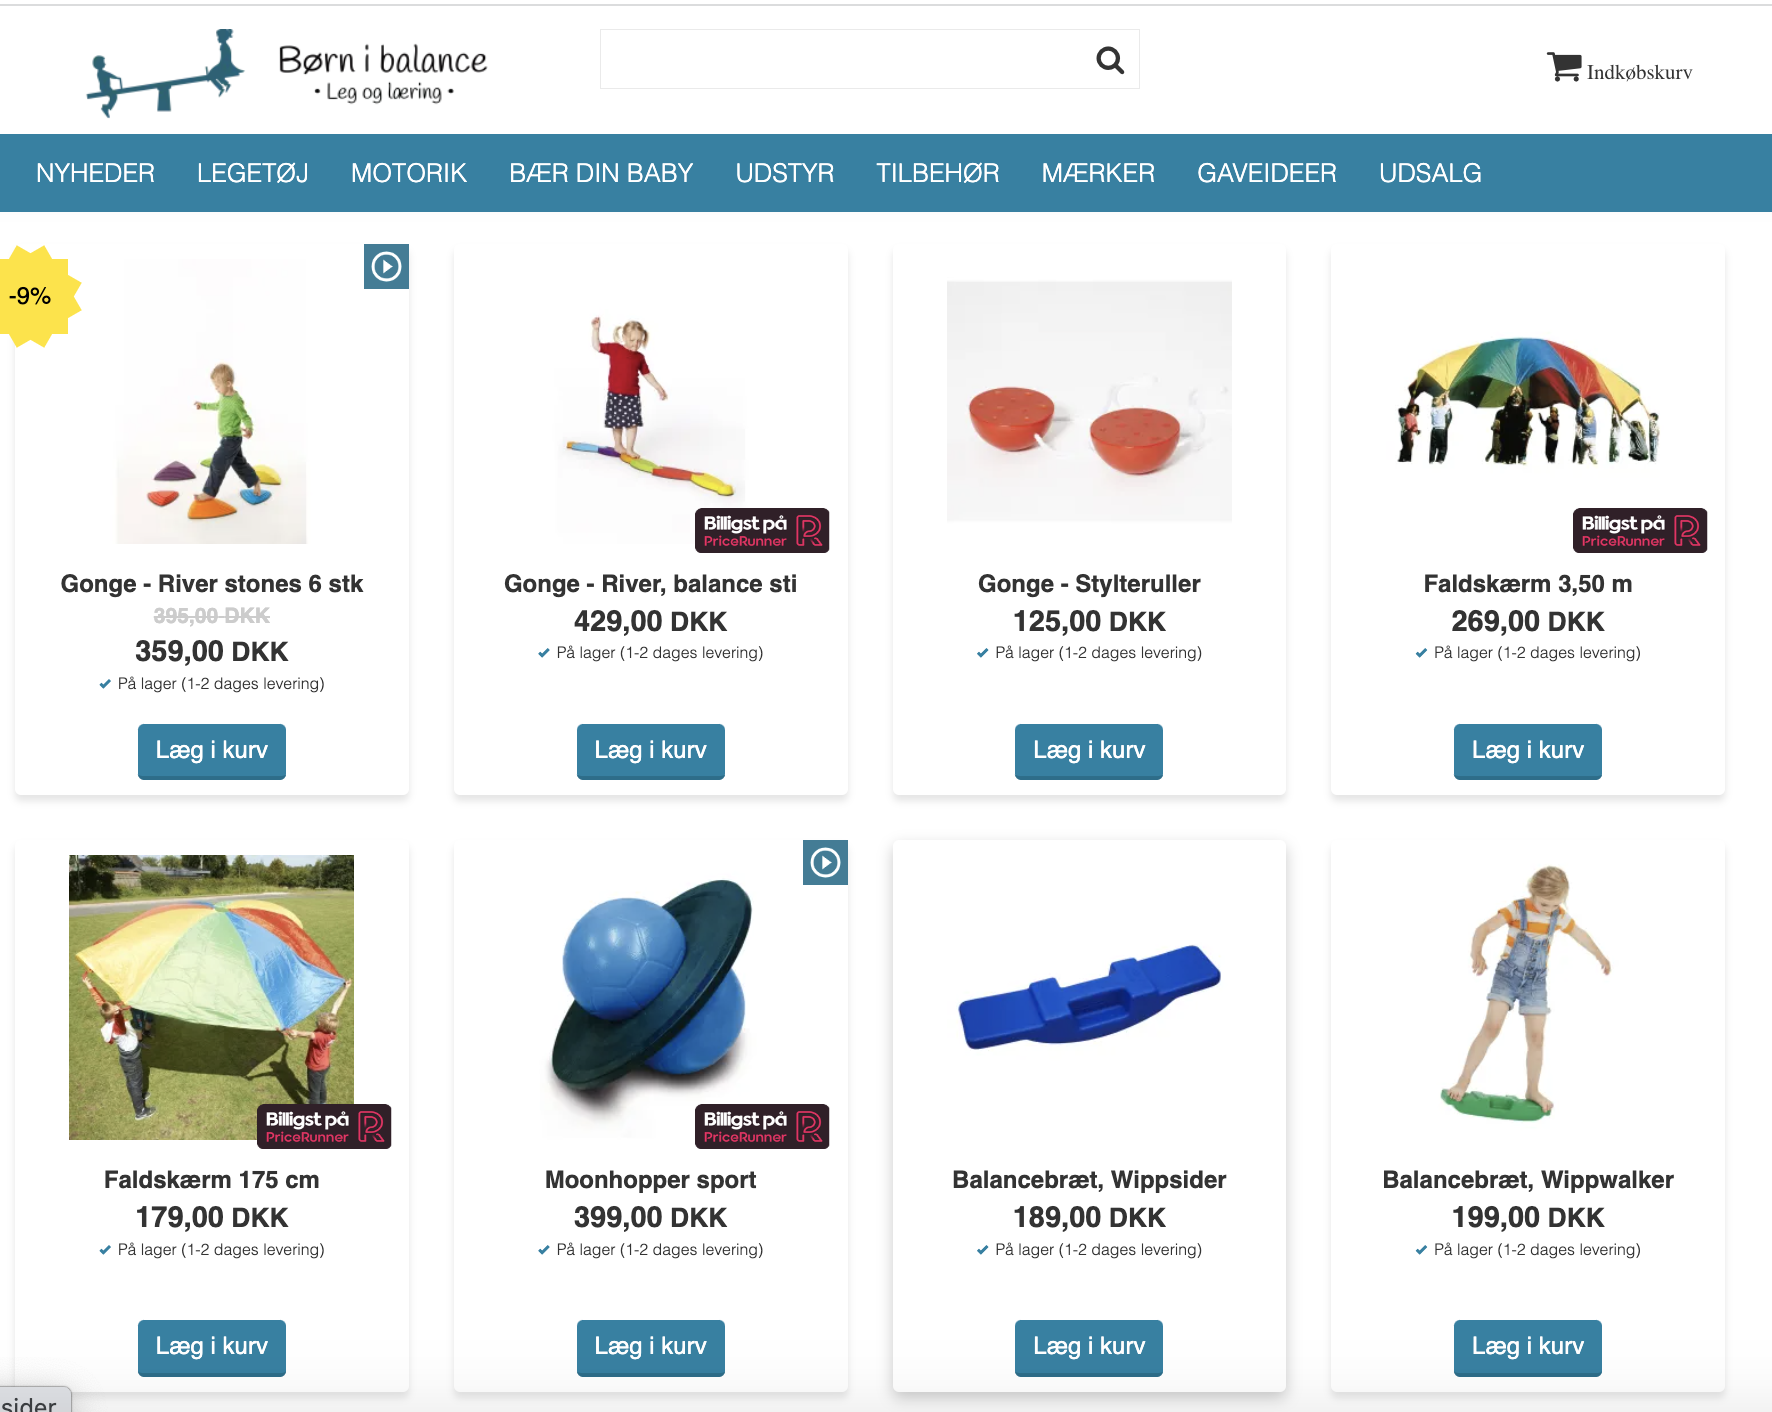
Task: Add Gonge River stones 6 stk to cart
Action: (212, 751)
